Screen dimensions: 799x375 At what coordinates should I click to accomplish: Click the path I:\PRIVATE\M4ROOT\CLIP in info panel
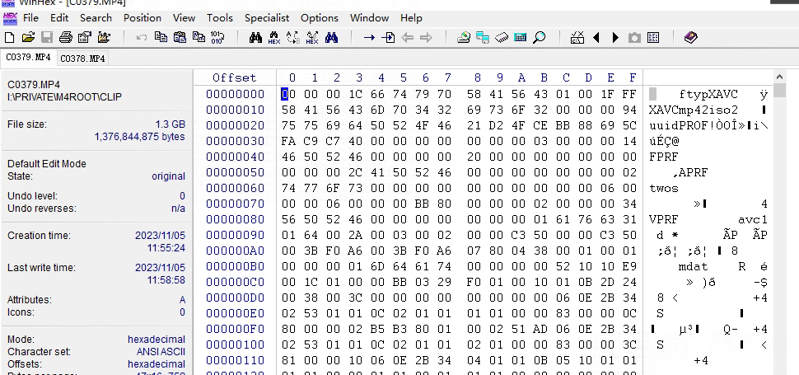coord(65,97)
